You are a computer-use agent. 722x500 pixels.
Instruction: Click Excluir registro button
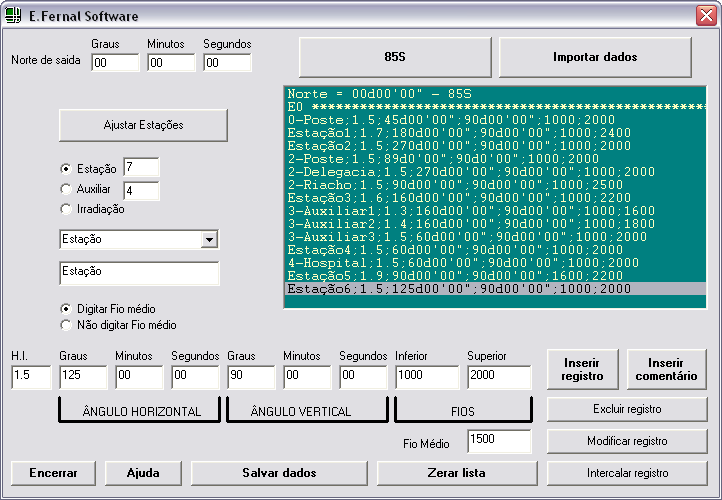coord(627,410)
